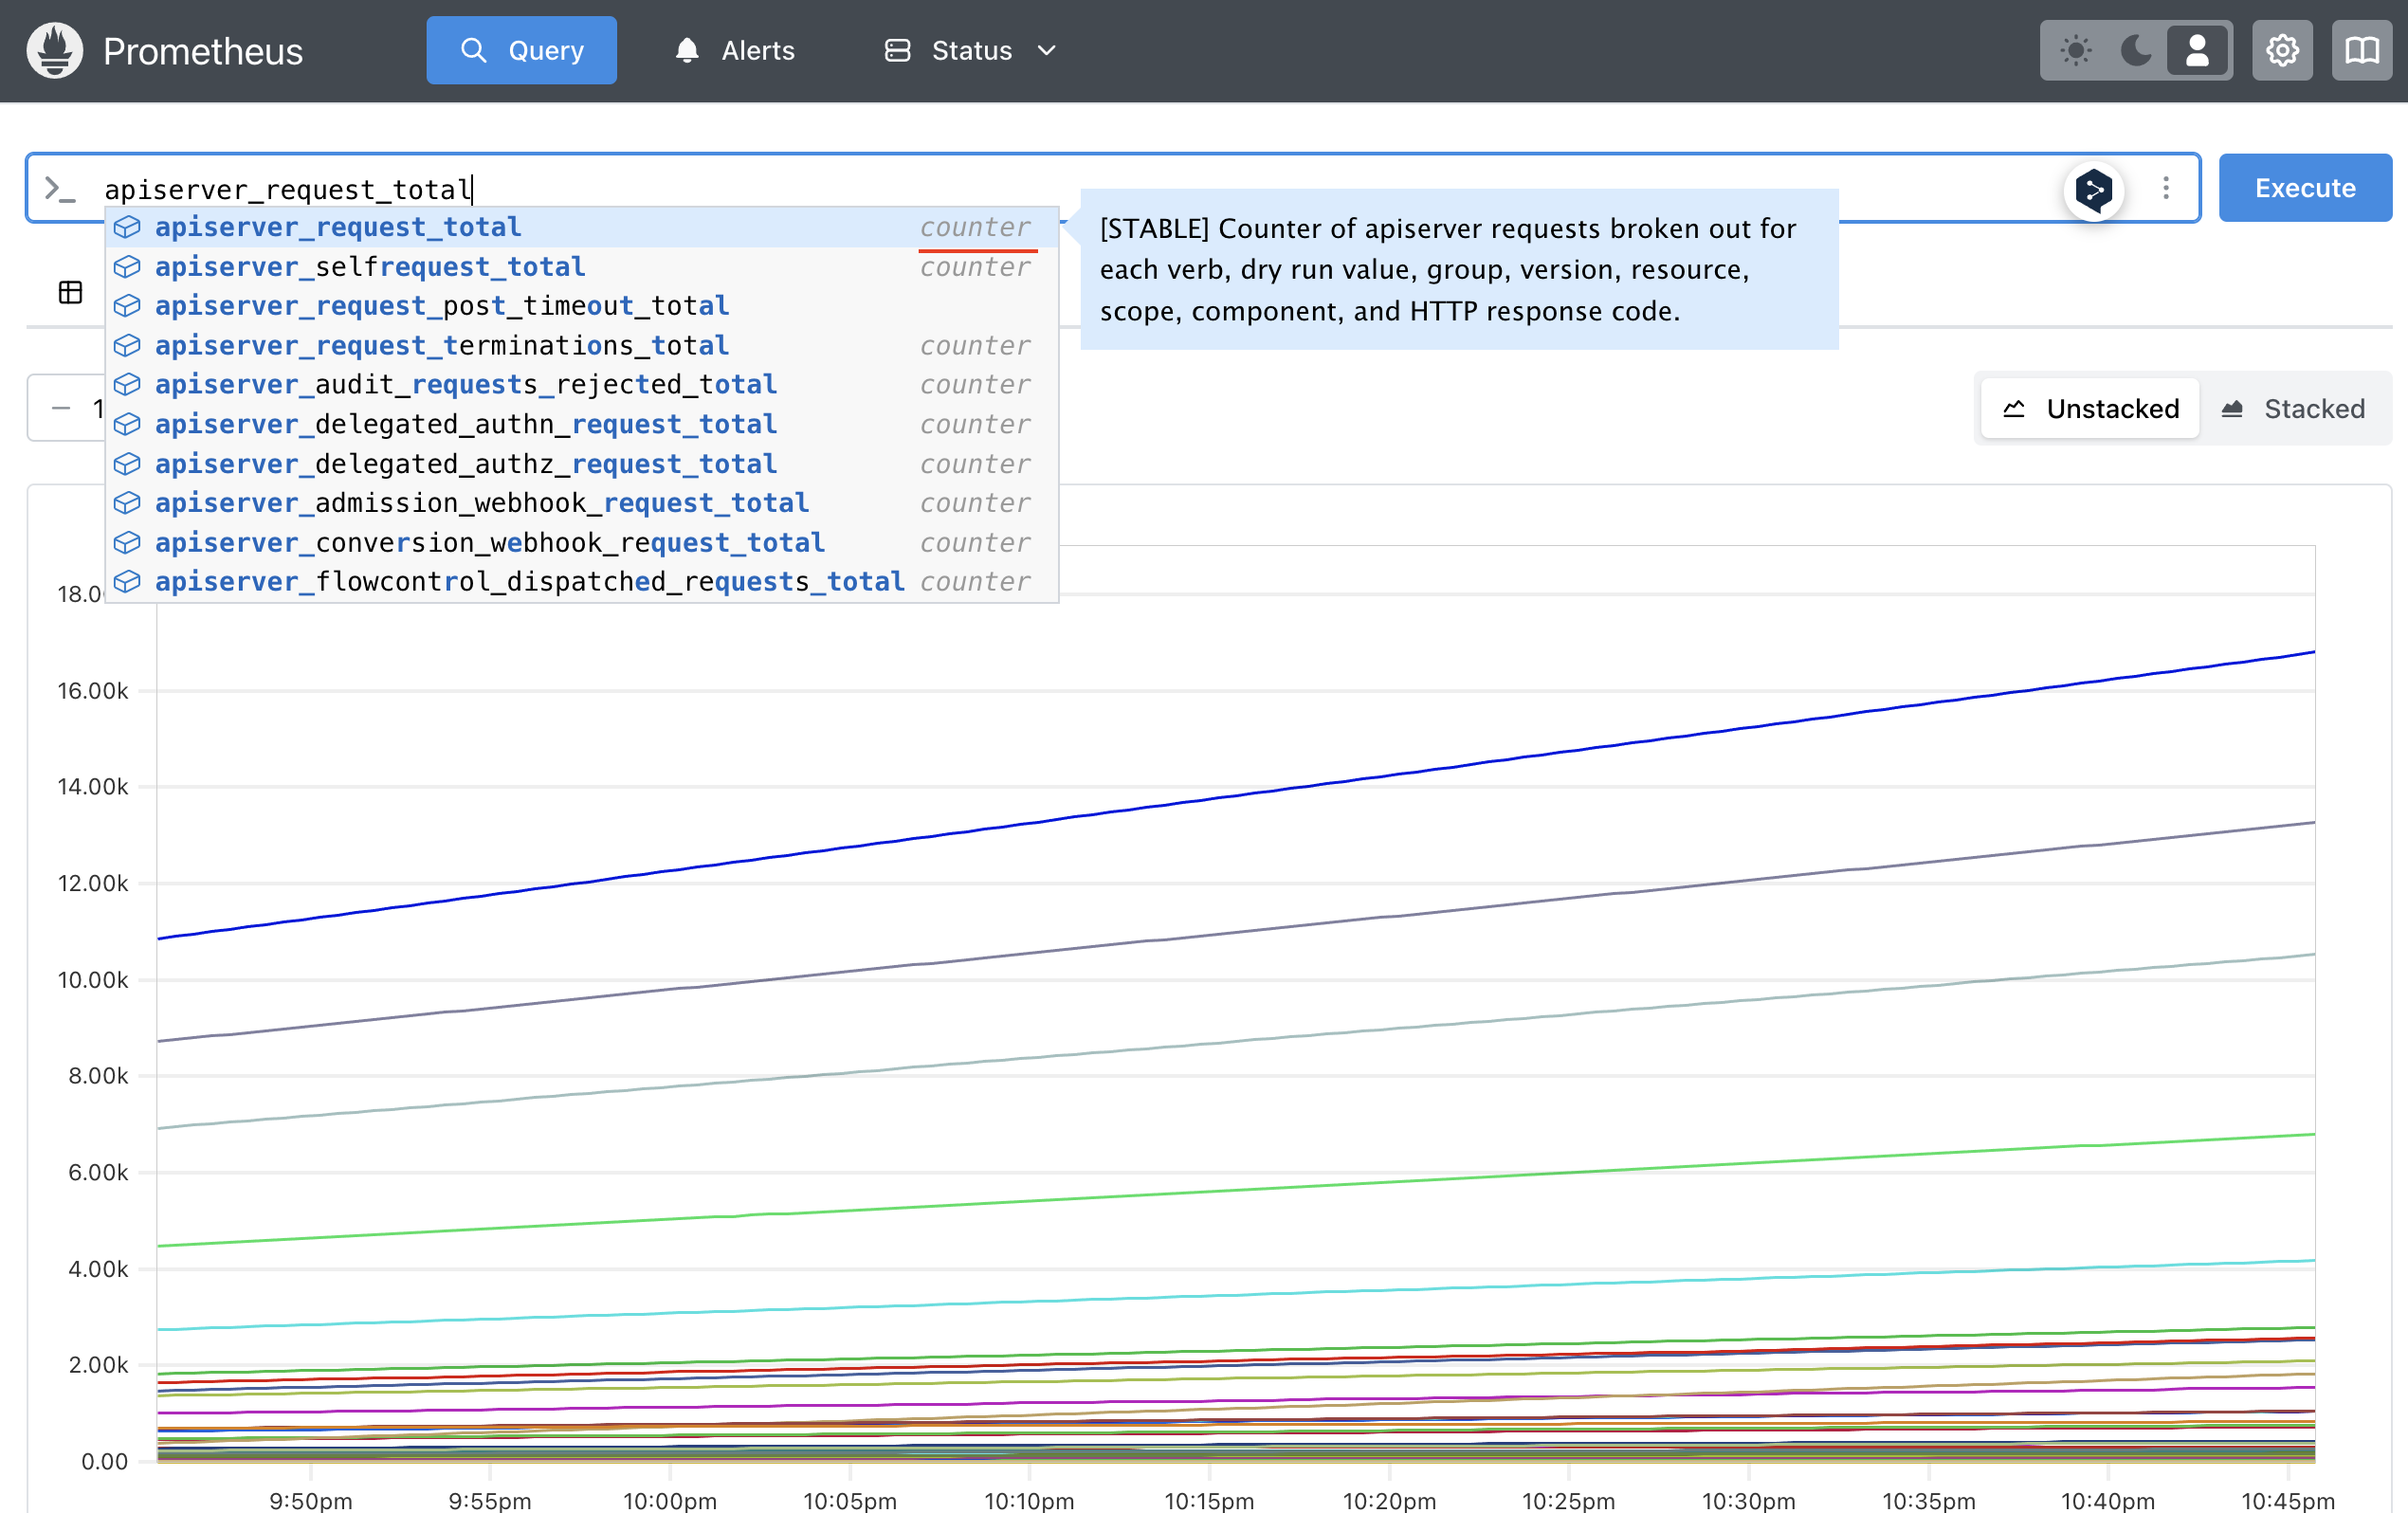Click the Prometheus flame logo
The image size is (2408, 1513).
point(55,50)
